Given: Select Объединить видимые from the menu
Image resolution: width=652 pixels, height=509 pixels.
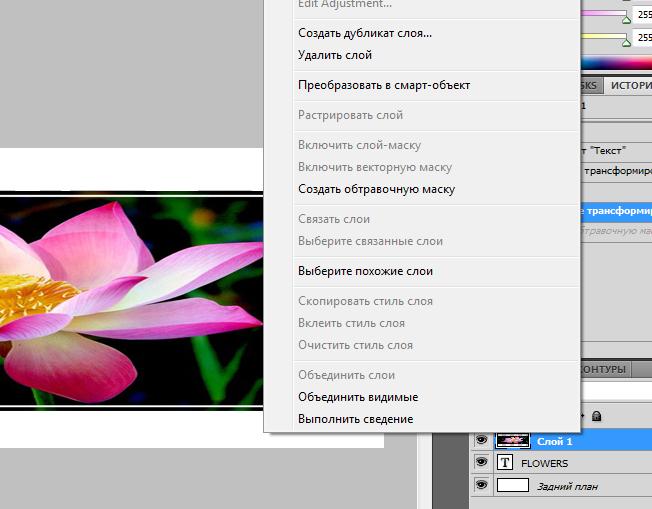Looking at the screenshot, I should point(358,397).
